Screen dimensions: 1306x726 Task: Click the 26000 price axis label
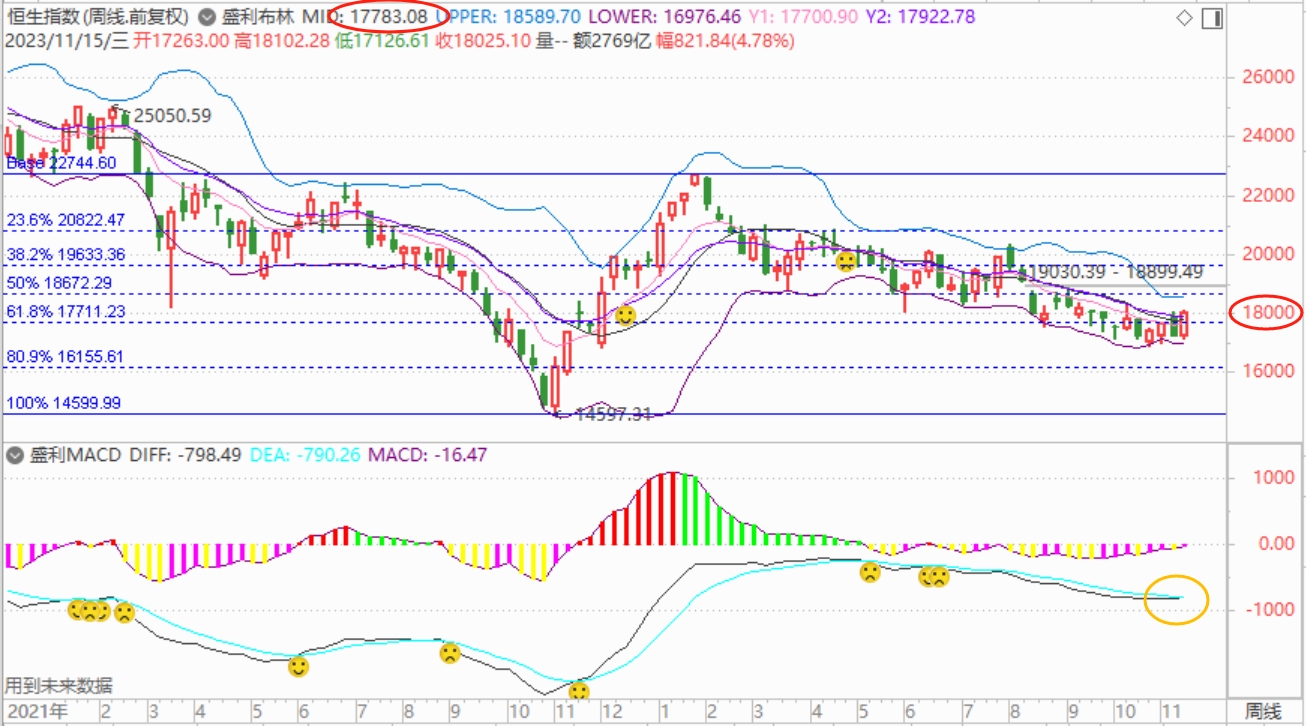click(x=1266, y=76)
